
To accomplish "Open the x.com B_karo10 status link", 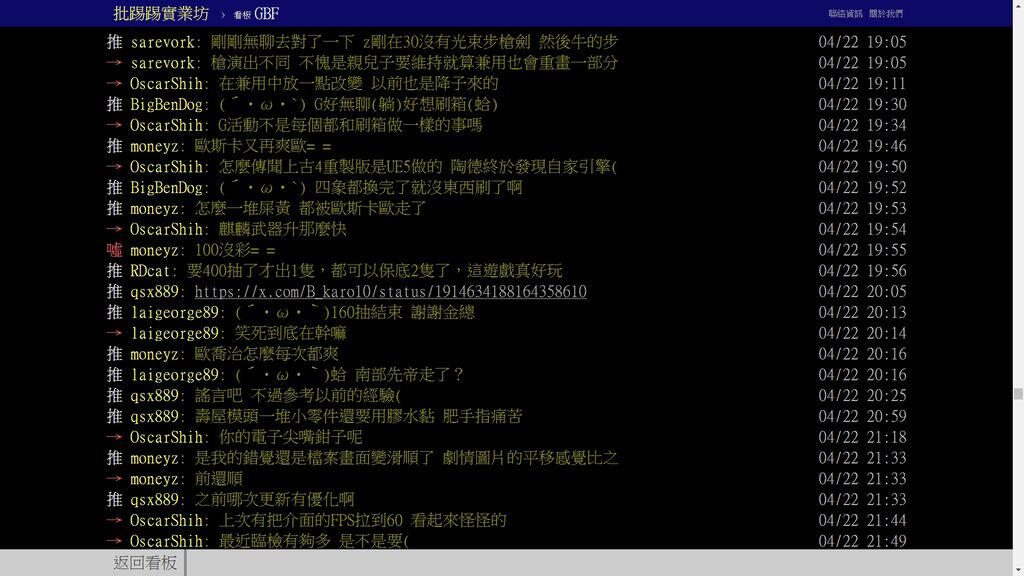I will pos(390,292).
